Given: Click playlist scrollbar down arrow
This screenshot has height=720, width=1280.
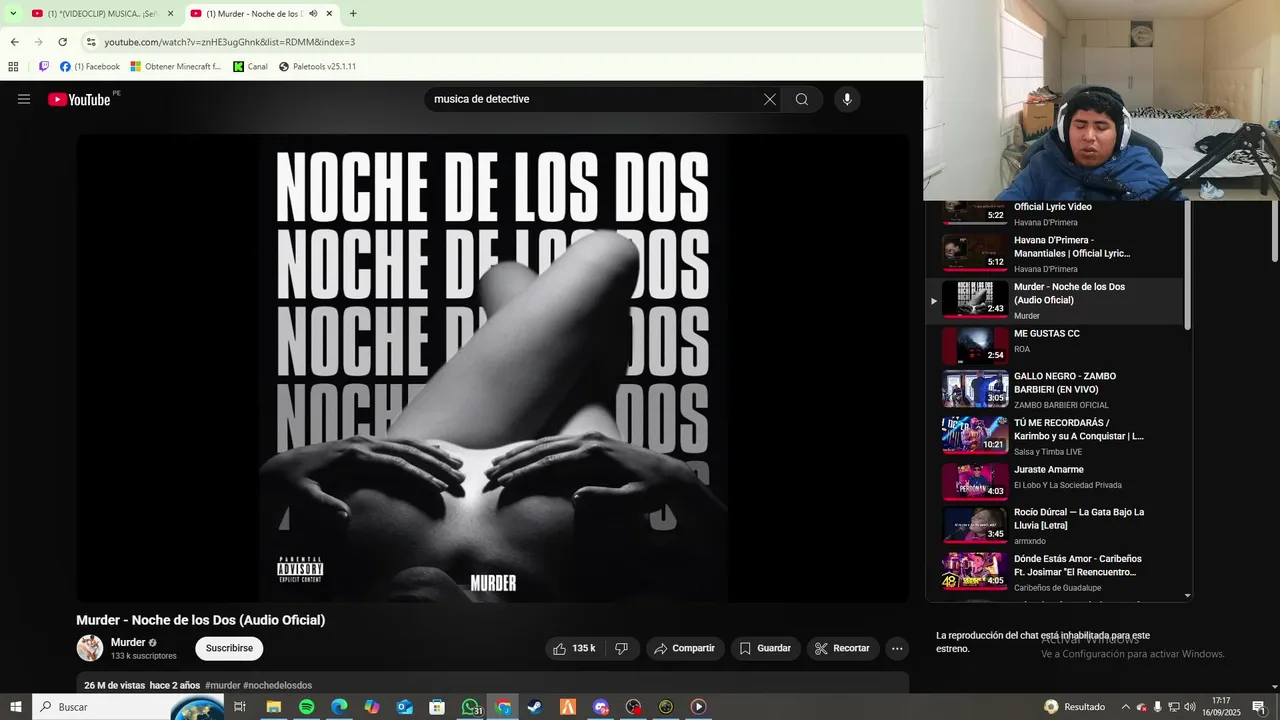Looking at the screenshot, I should (x=1187, y=595).
